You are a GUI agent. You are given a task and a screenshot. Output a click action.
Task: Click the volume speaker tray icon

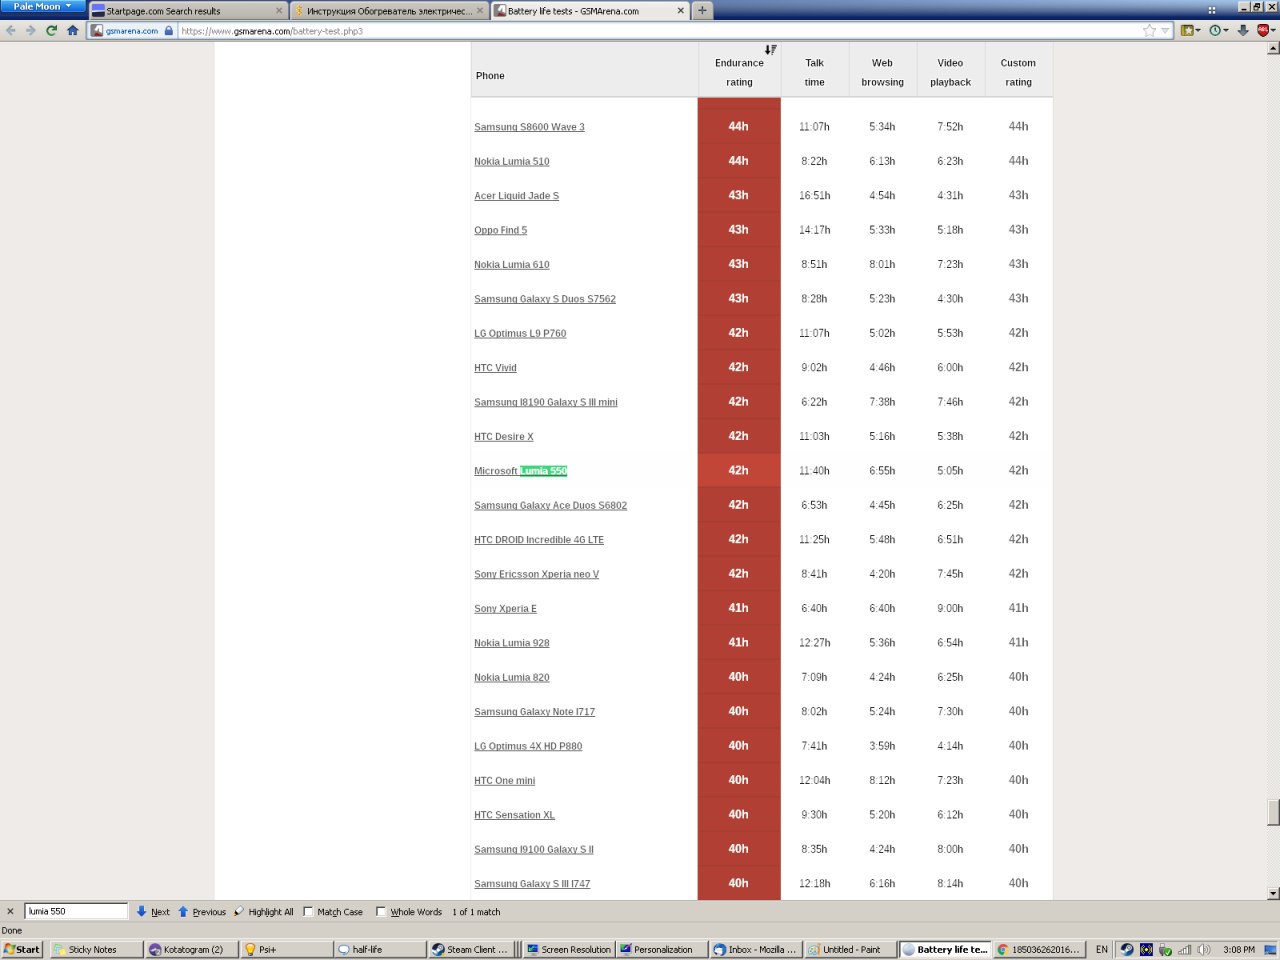point(1204,949)
